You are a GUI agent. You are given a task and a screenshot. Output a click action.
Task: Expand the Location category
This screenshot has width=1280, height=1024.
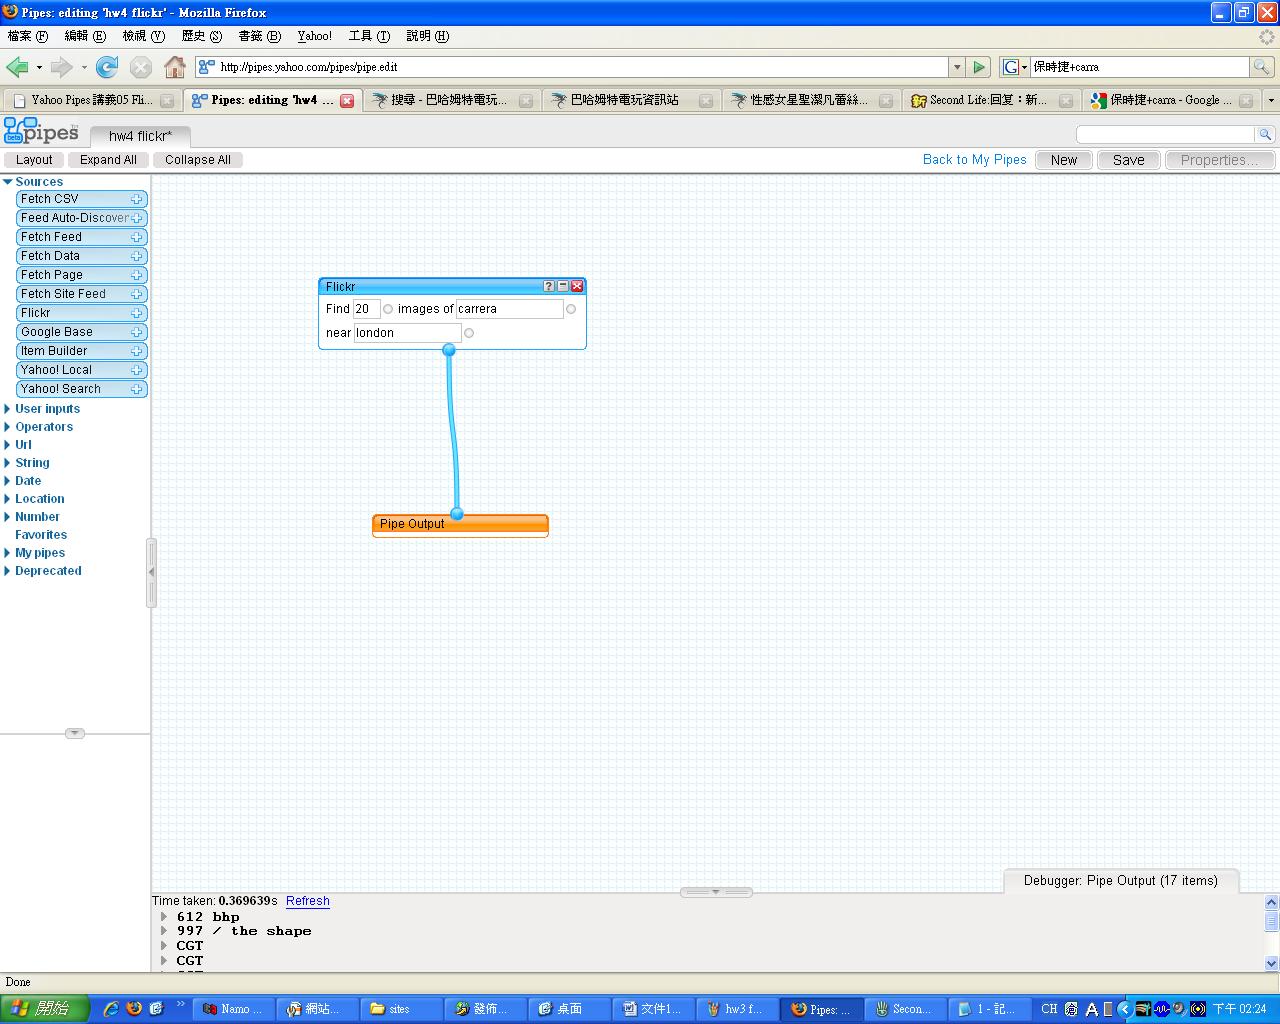pos(8,499)
